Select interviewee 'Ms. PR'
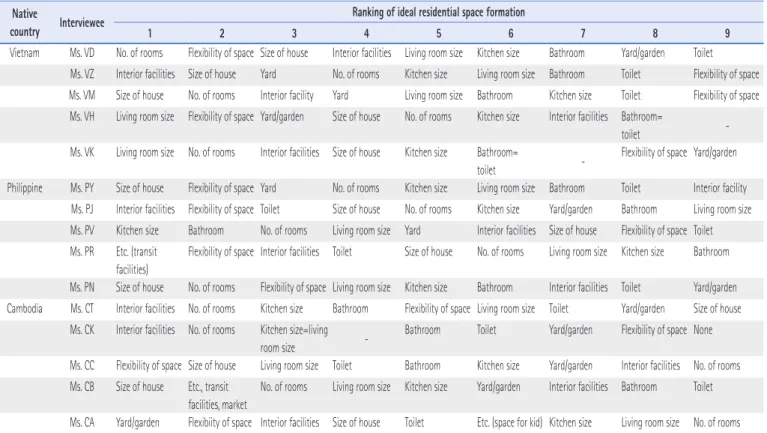 pyautogui.click(x=82, y=251)
